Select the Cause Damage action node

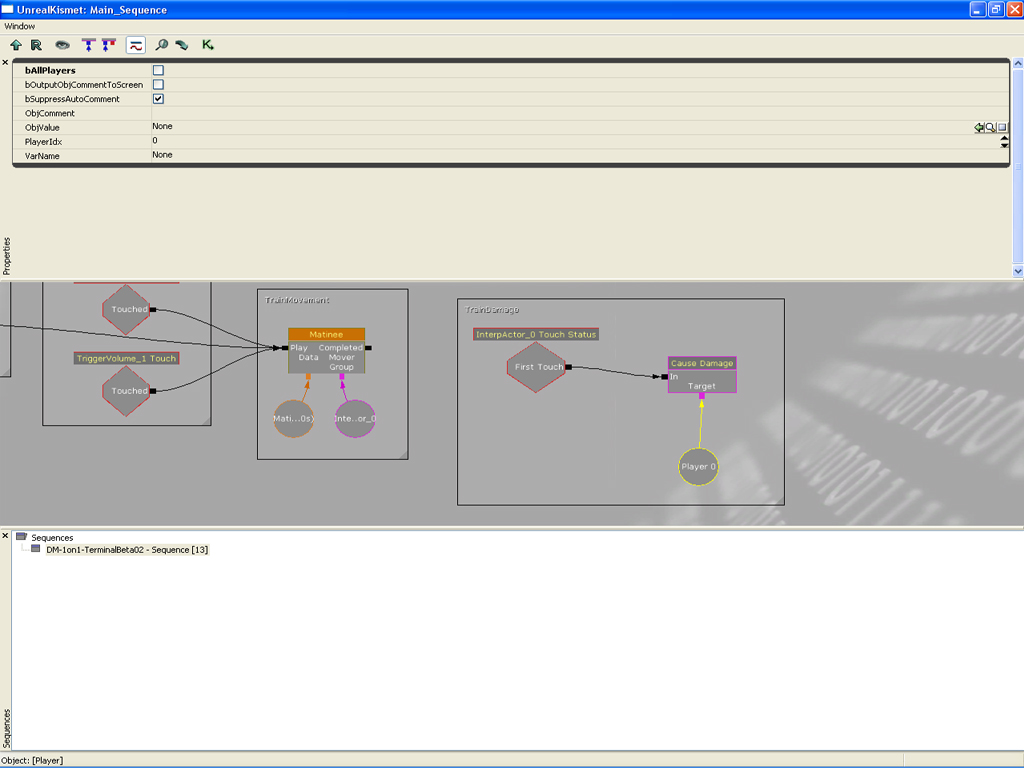click(702, 363)
